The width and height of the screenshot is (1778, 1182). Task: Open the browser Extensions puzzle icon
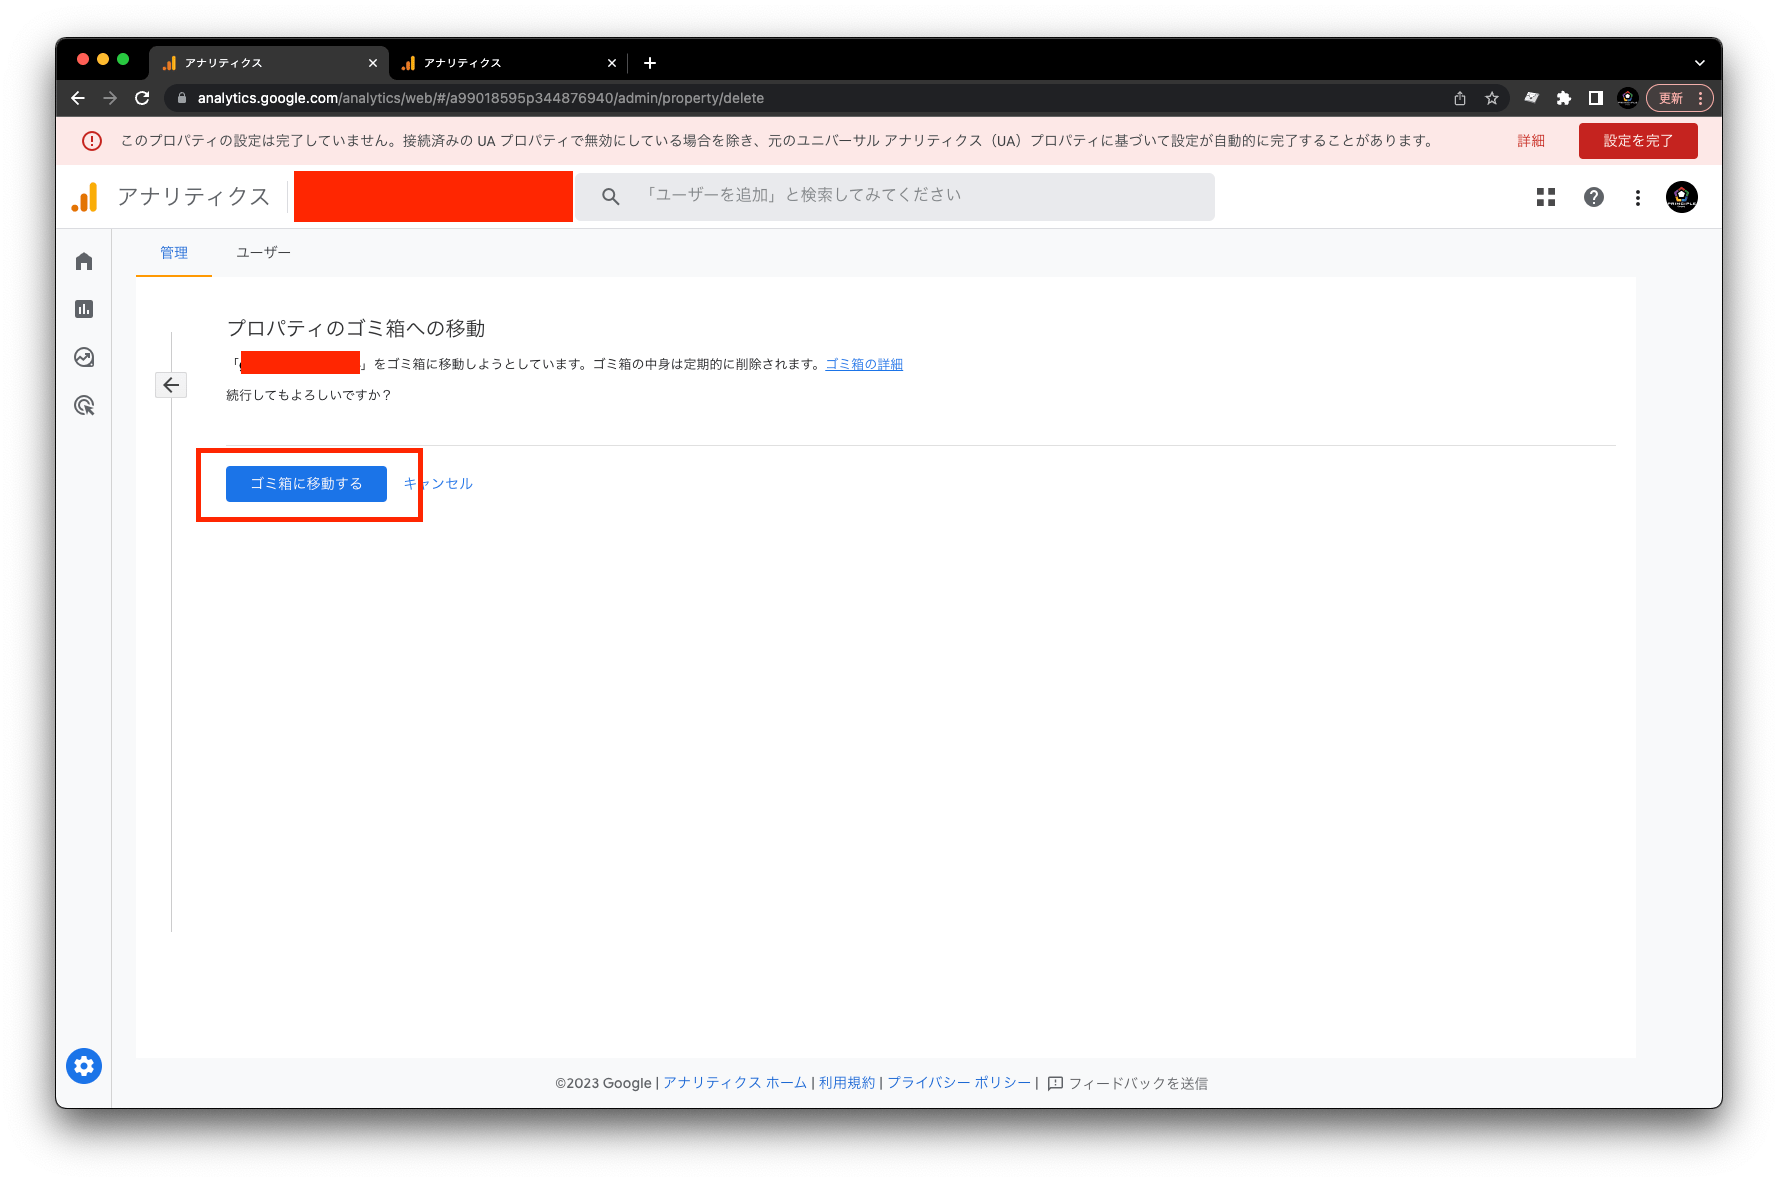click(1564, 98)
